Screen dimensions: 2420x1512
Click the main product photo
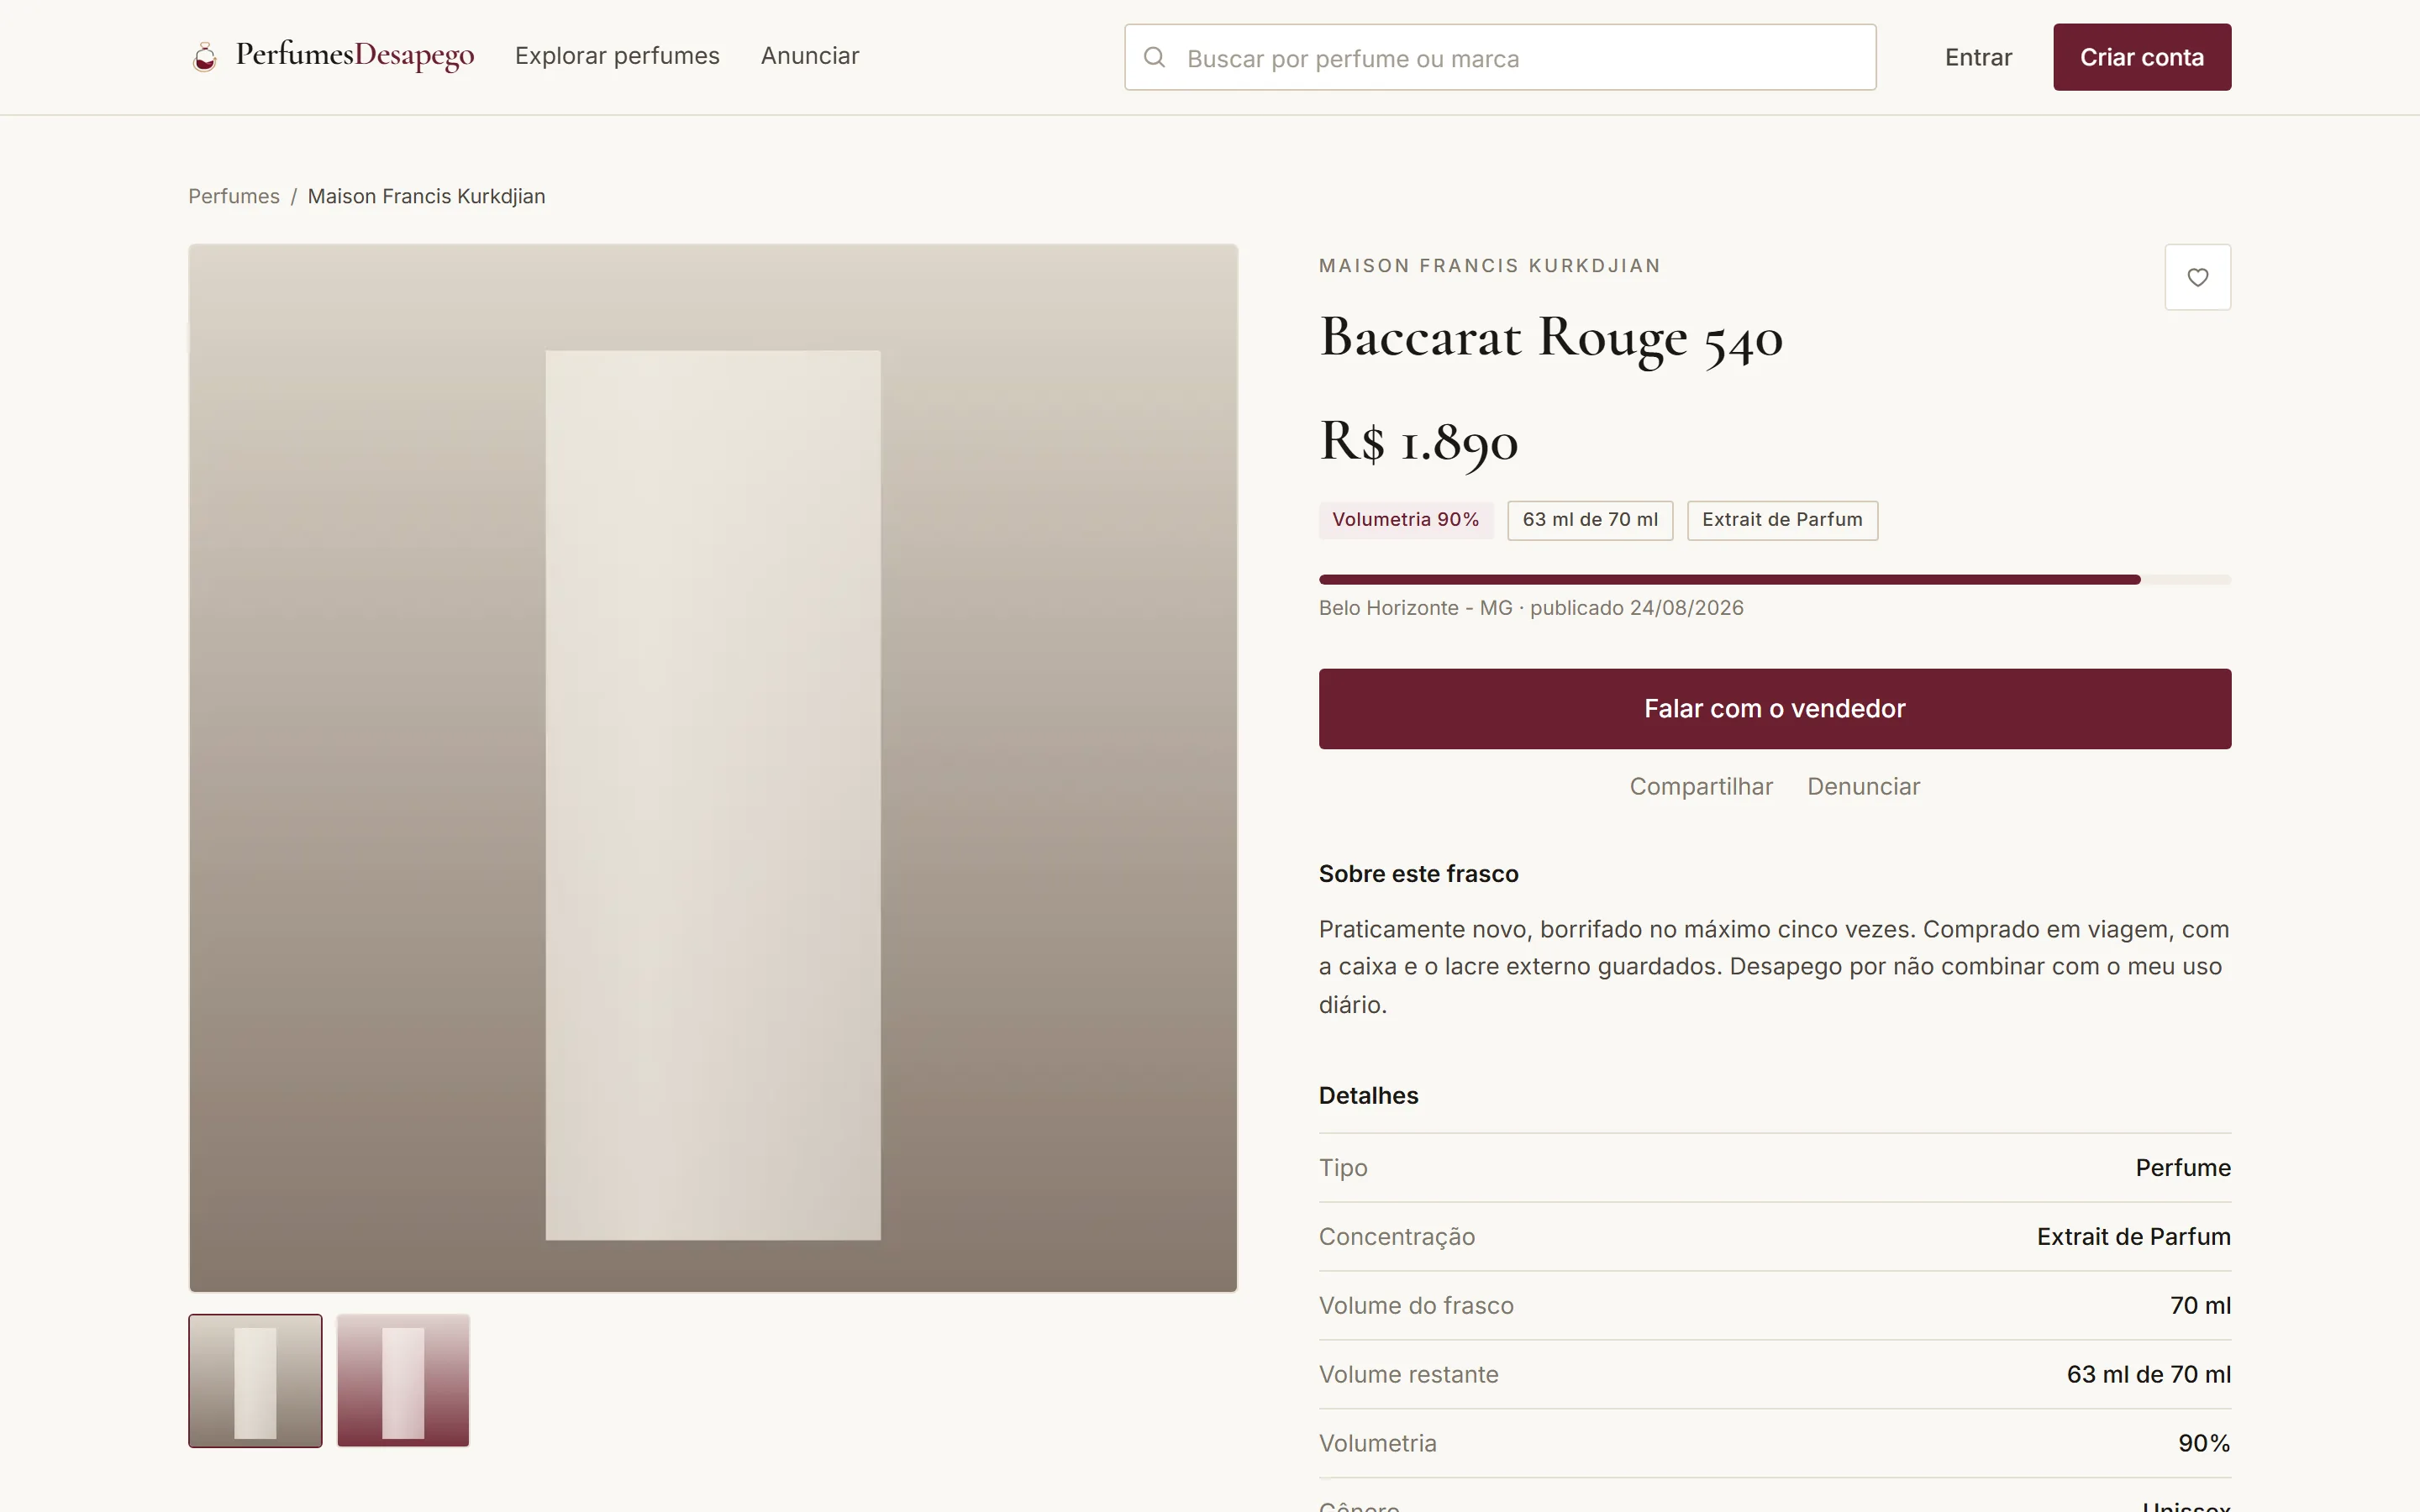point(713,768)
